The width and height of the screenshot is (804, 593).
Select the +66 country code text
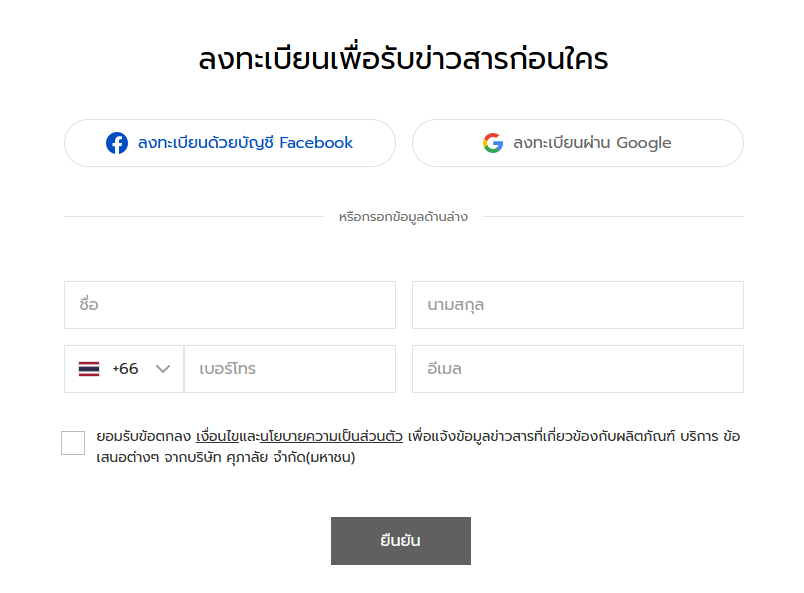(x=126, y=369)
